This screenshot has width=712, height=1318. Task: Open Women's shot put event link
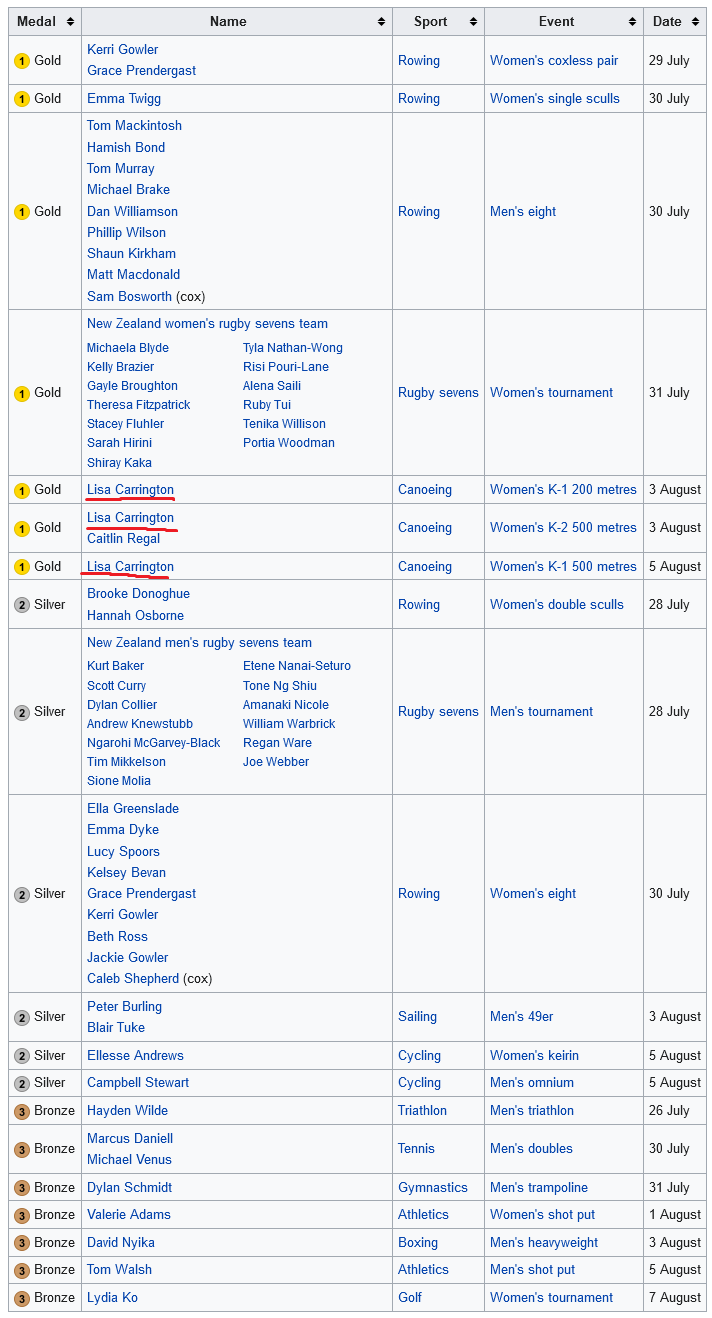[x=542, y=1214]
